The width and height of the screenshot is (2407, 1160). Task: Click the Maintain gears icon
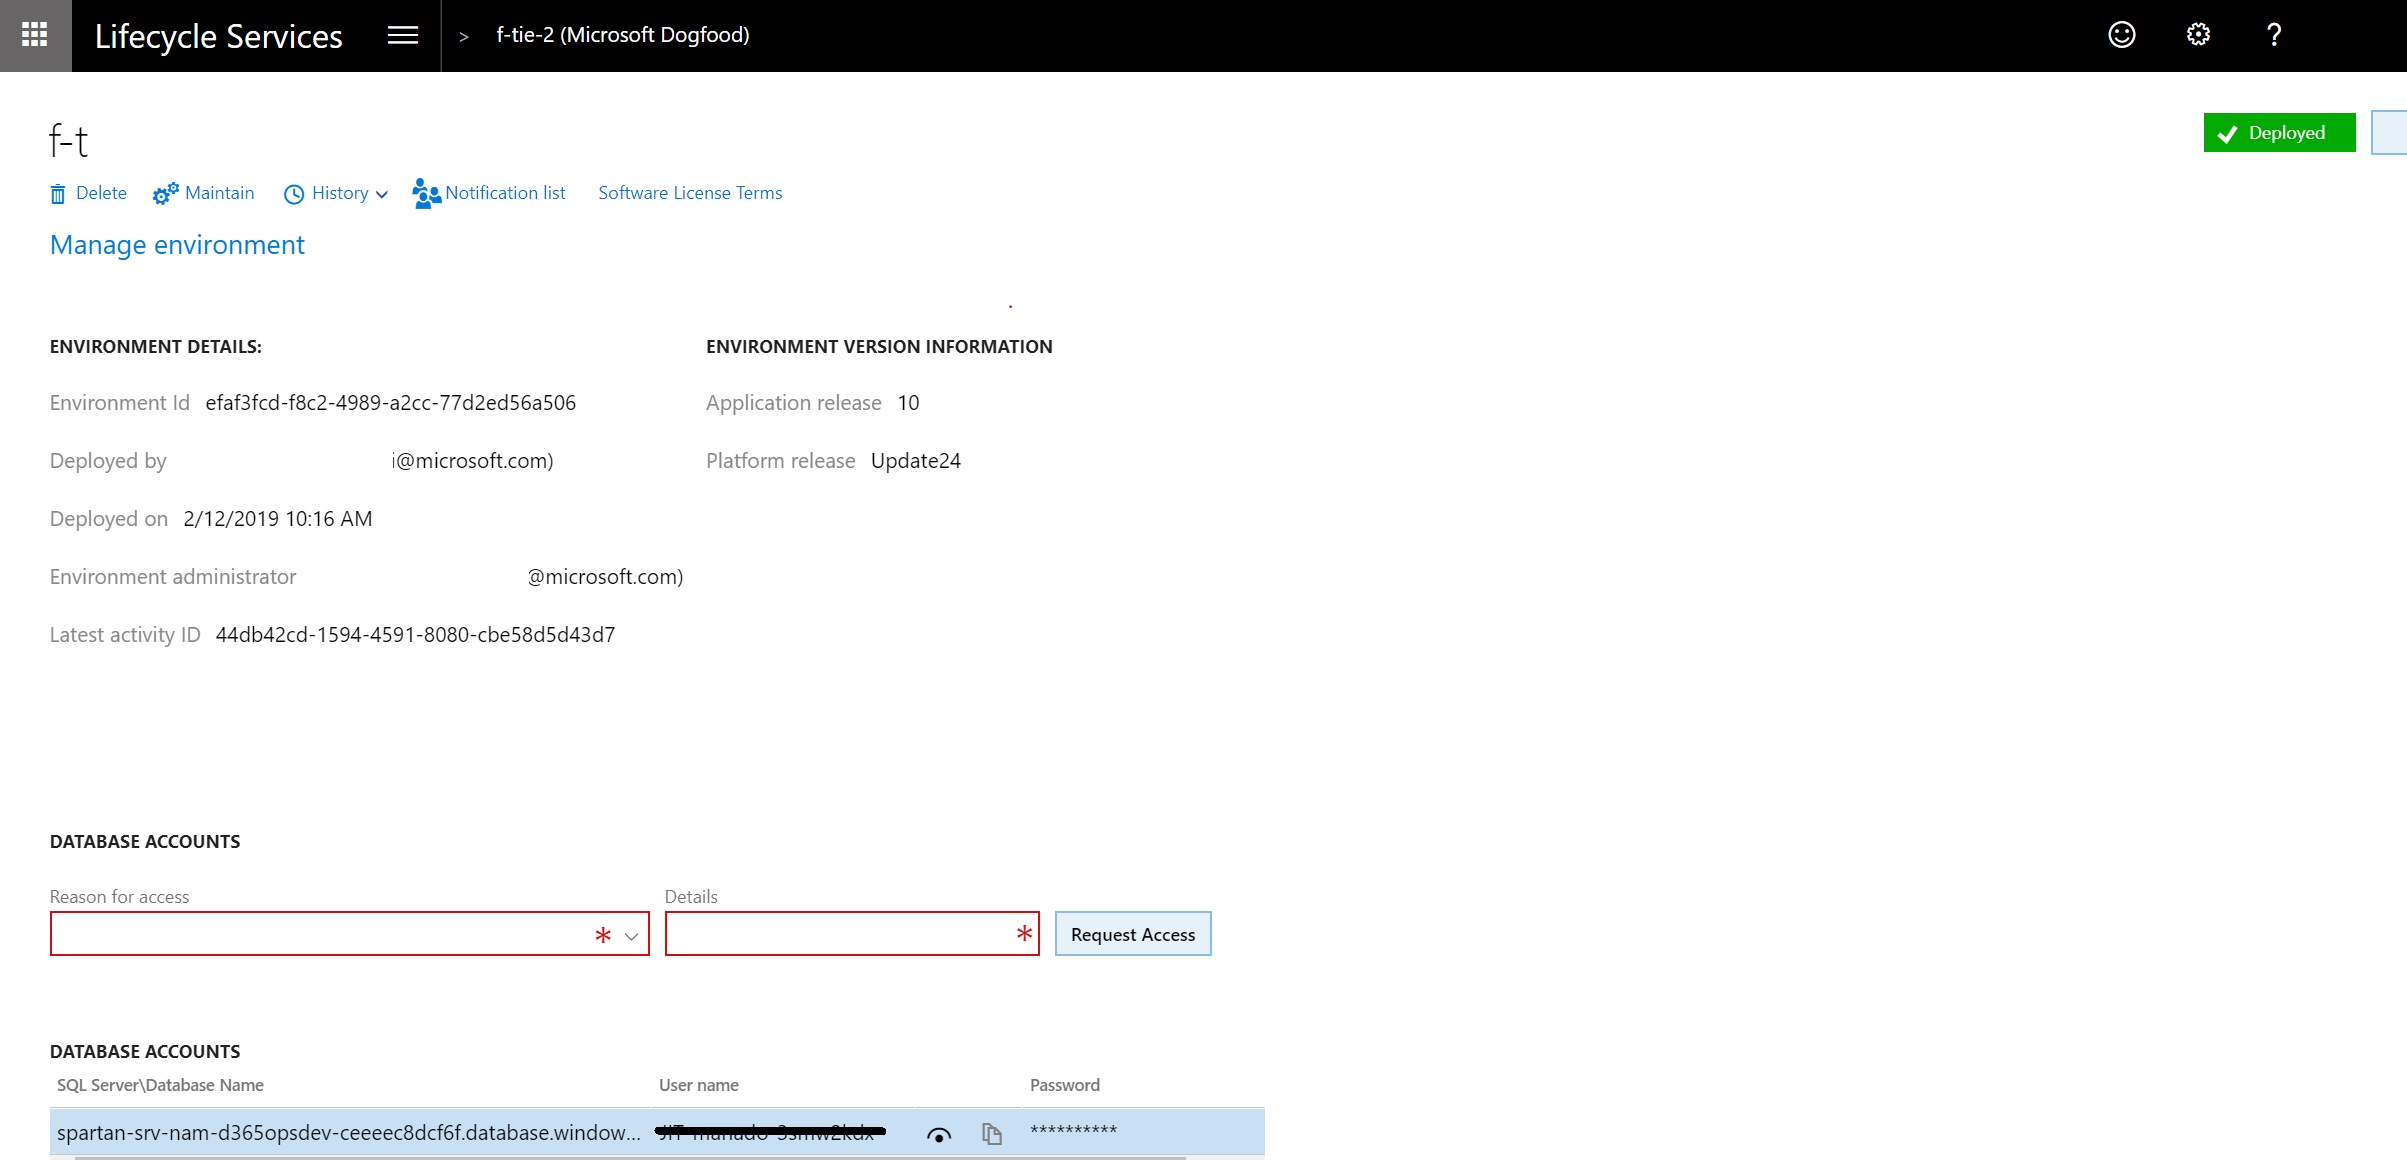(165, 194)
